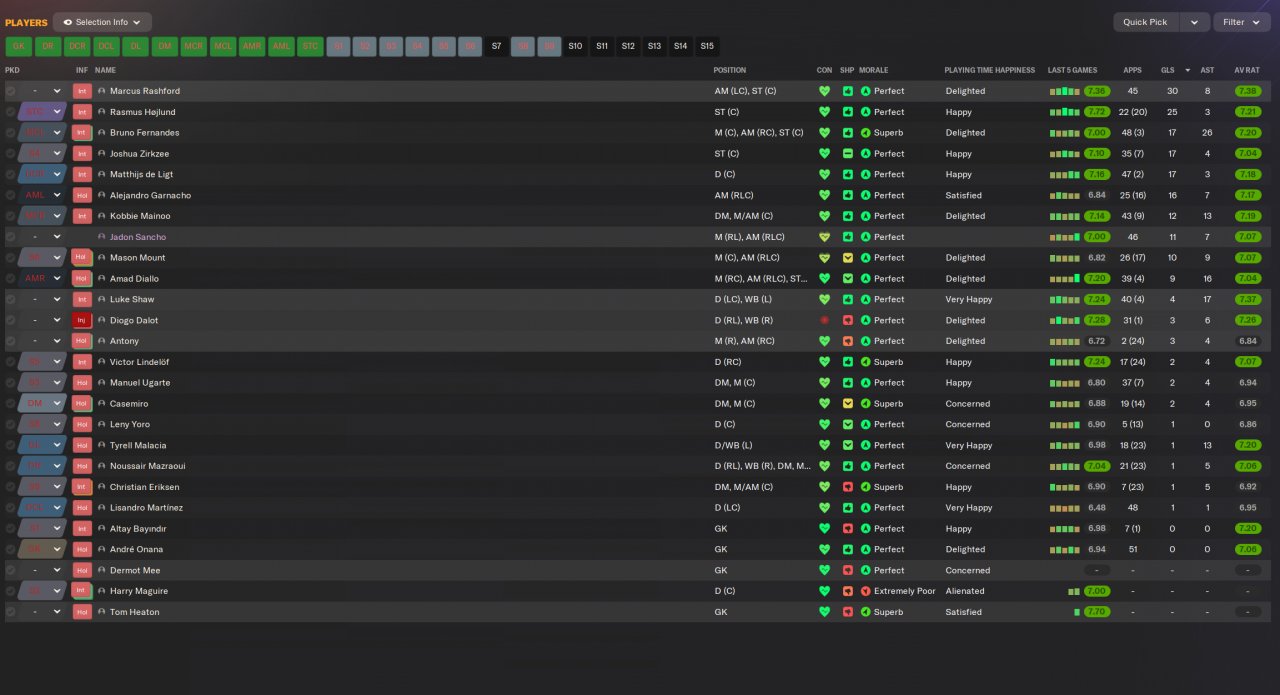Click the person icon beside Tom Heaton
The width and height of the screenshot is (1280, 695).
(x=102, y=612)
